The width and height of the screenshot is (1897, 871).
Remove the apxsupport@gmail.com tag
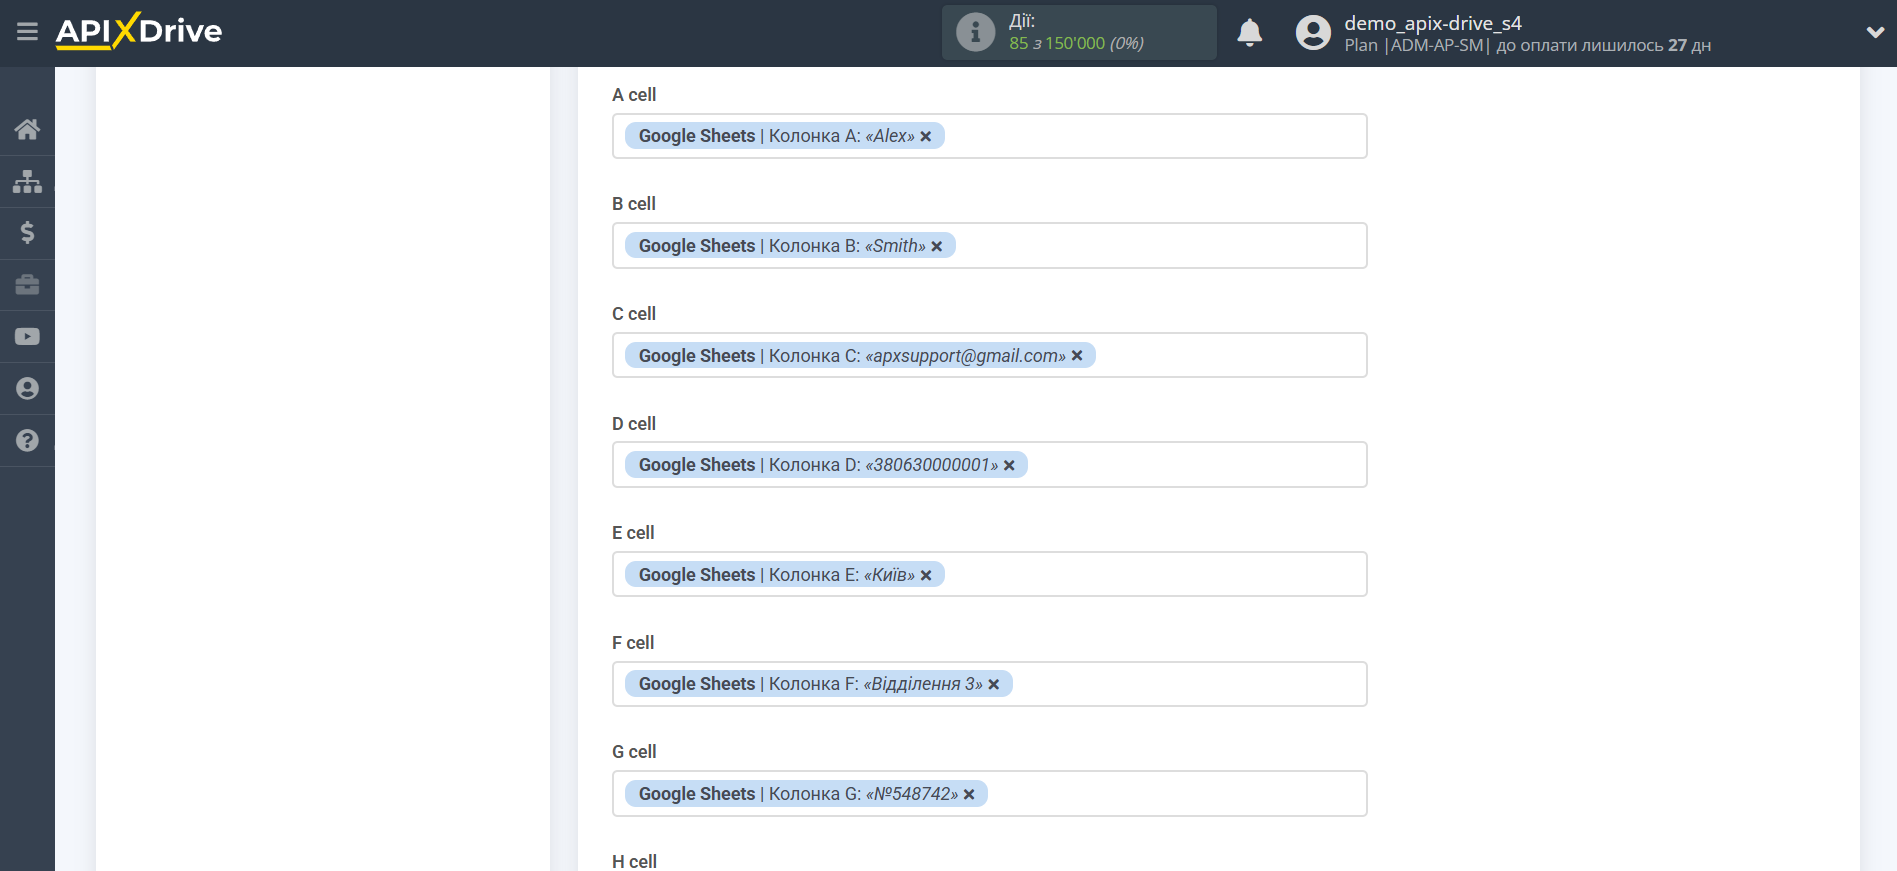1077,356
